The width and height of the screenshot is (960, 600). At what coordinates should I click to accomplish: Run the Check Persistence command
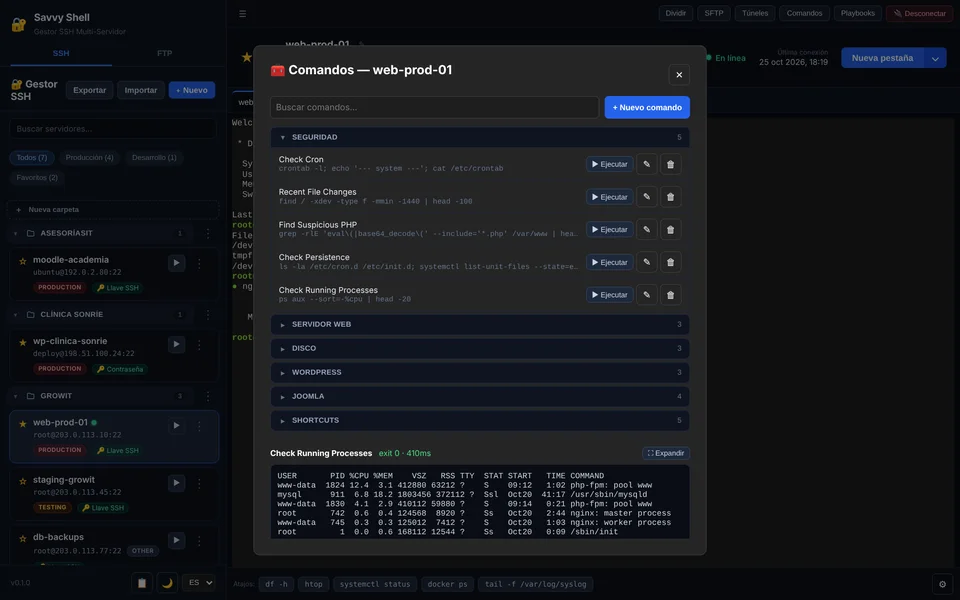610,263
